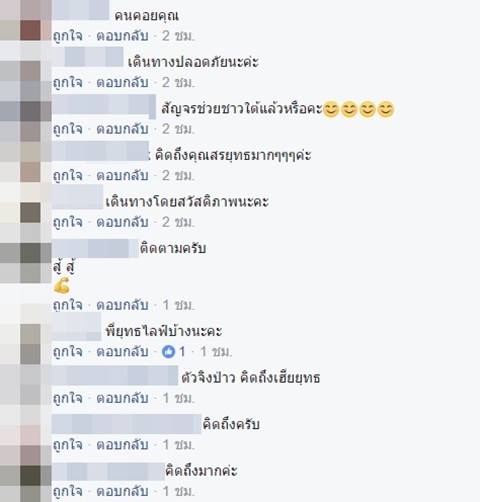480x502 pixels.
Task: Like the comment 'คิดถึงครับ'
Action: click(68, 445)
